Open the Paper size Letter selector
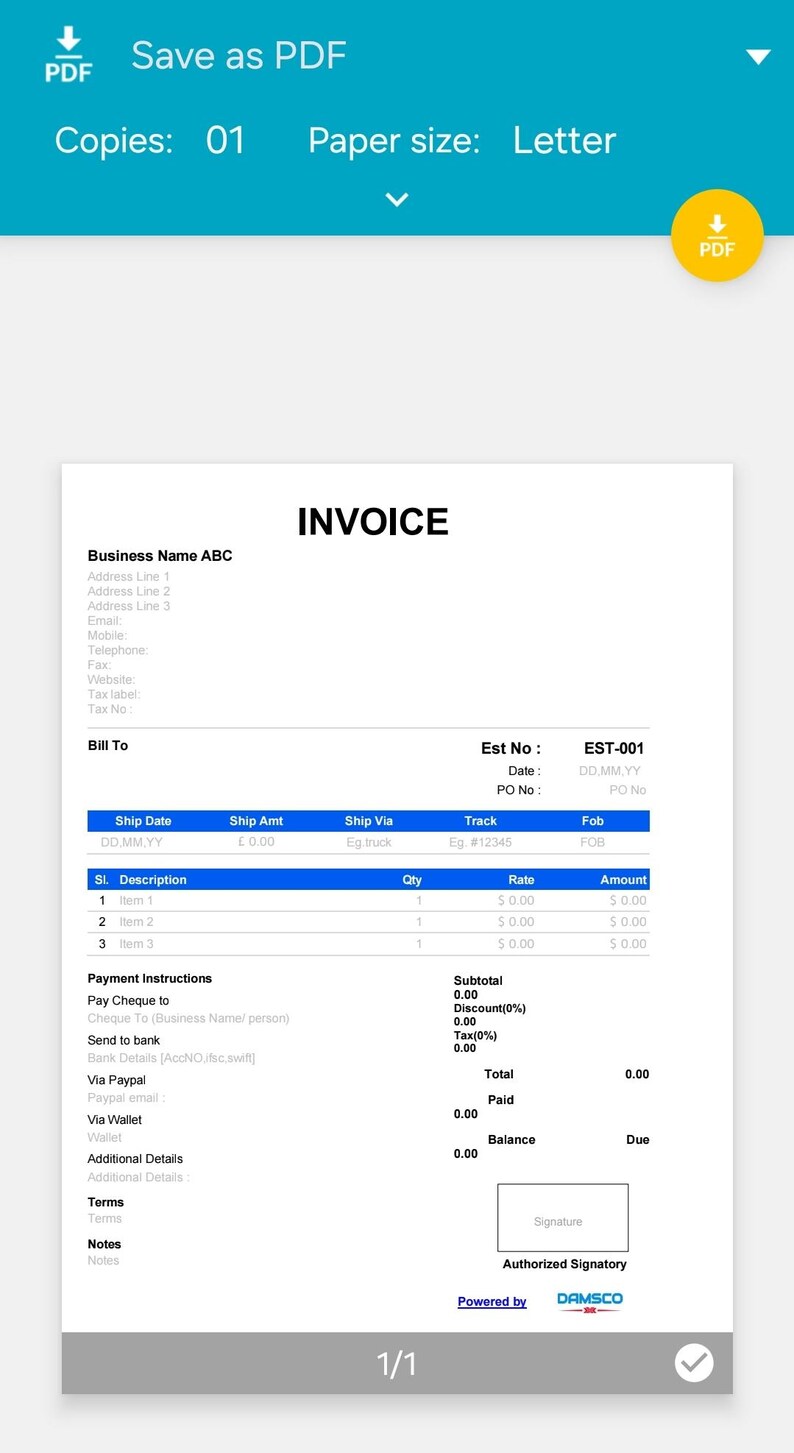The height and width of the screenshot is (1453, 794). click(x=564, y=140)
